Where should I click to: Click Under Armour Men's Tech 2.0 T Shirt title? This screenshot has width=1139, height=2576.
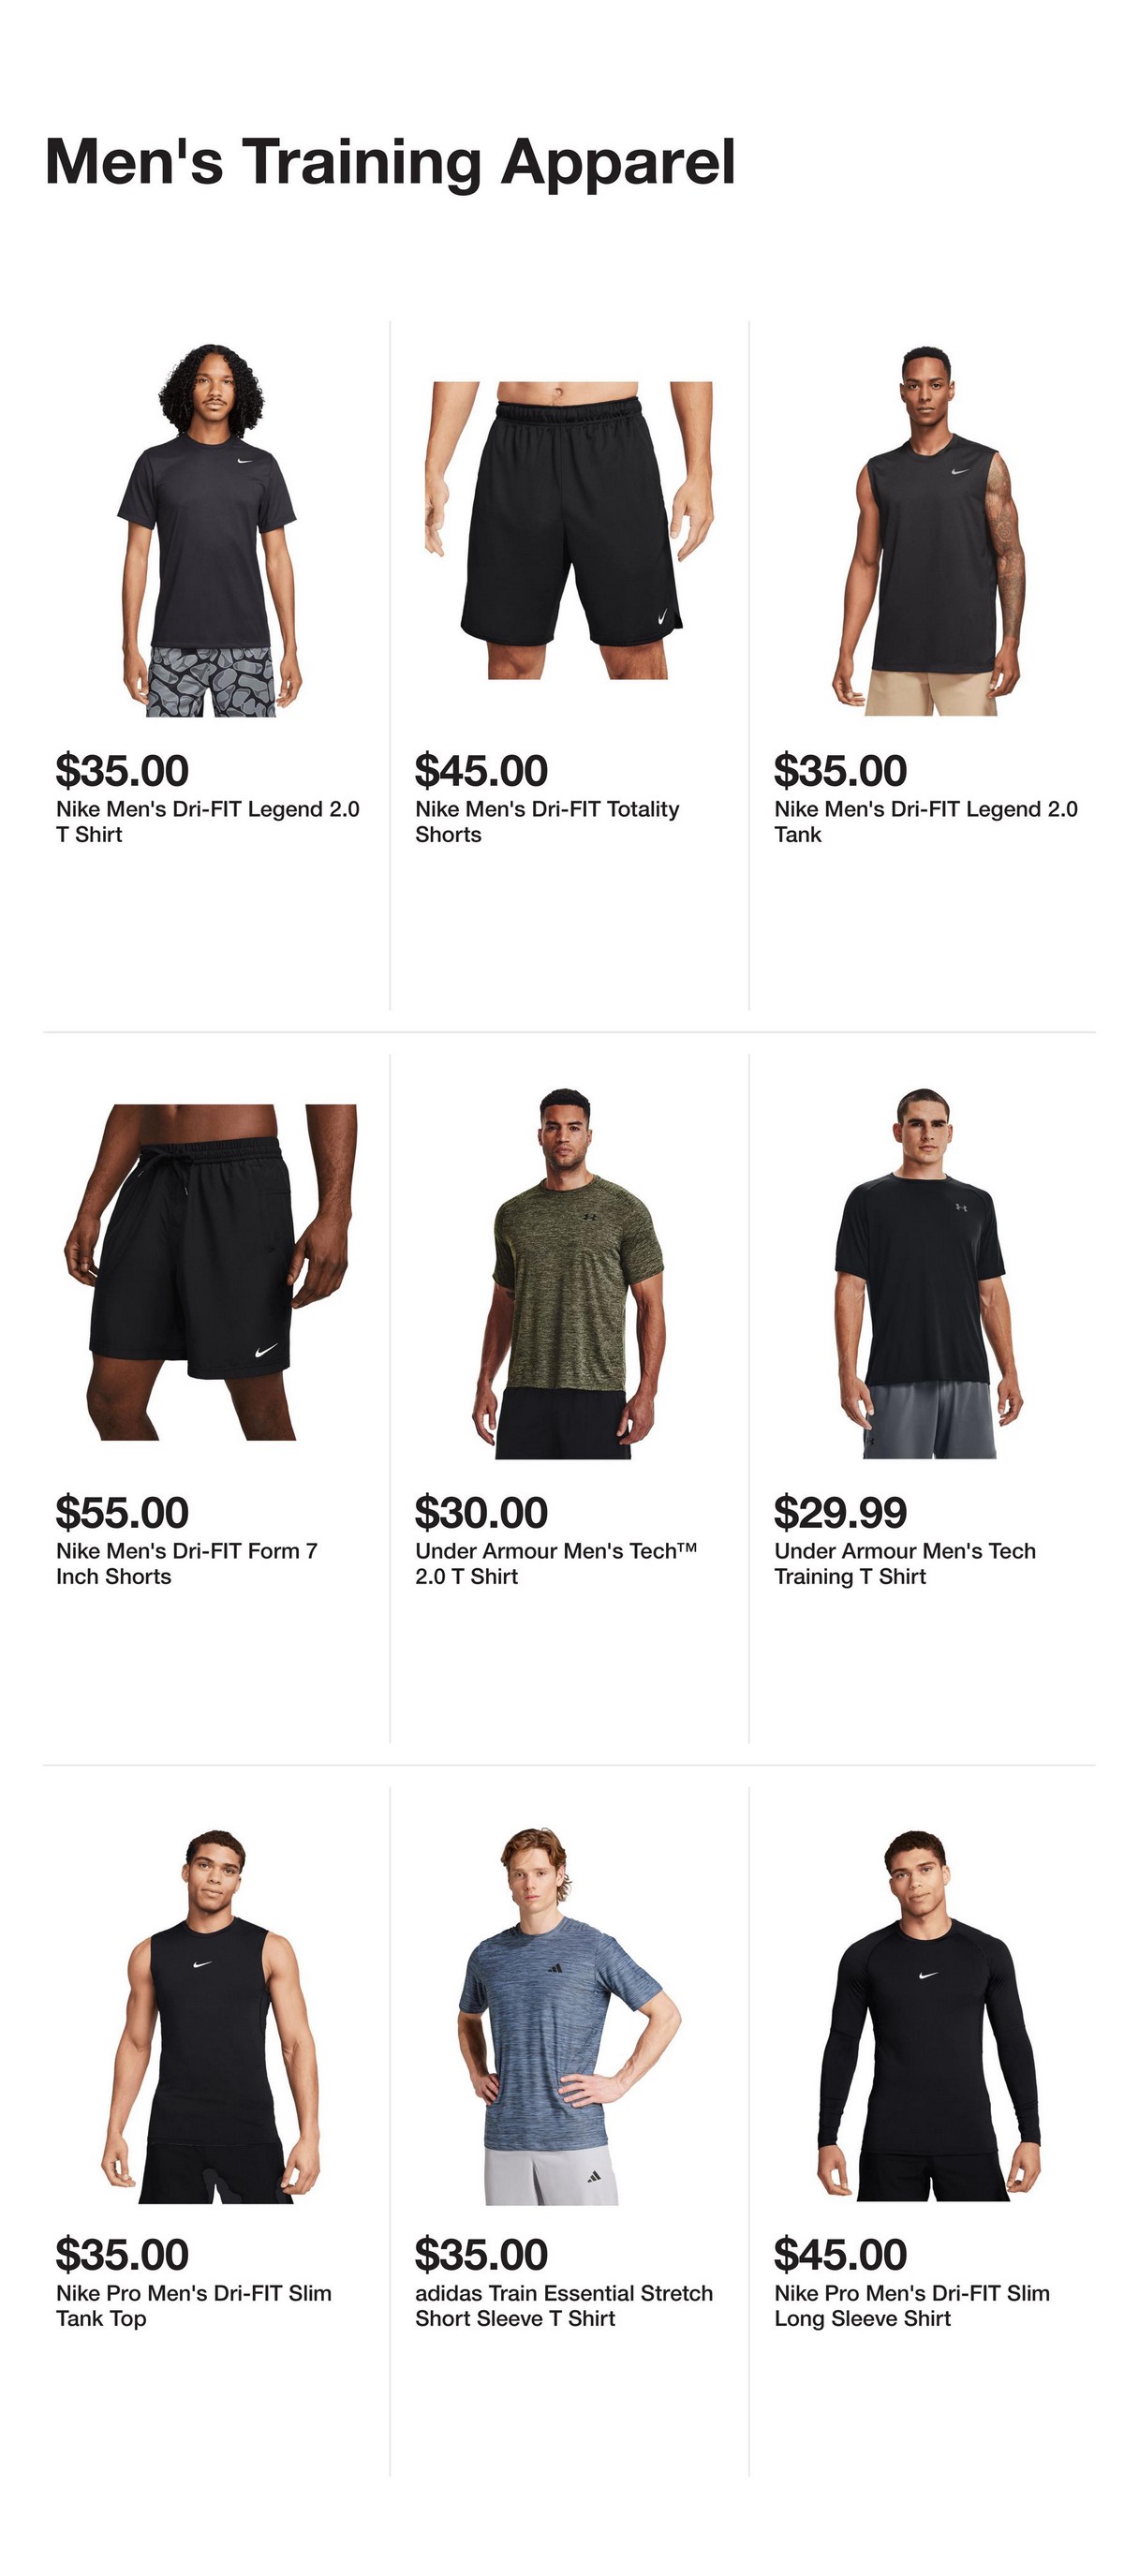pos(556,1563)
